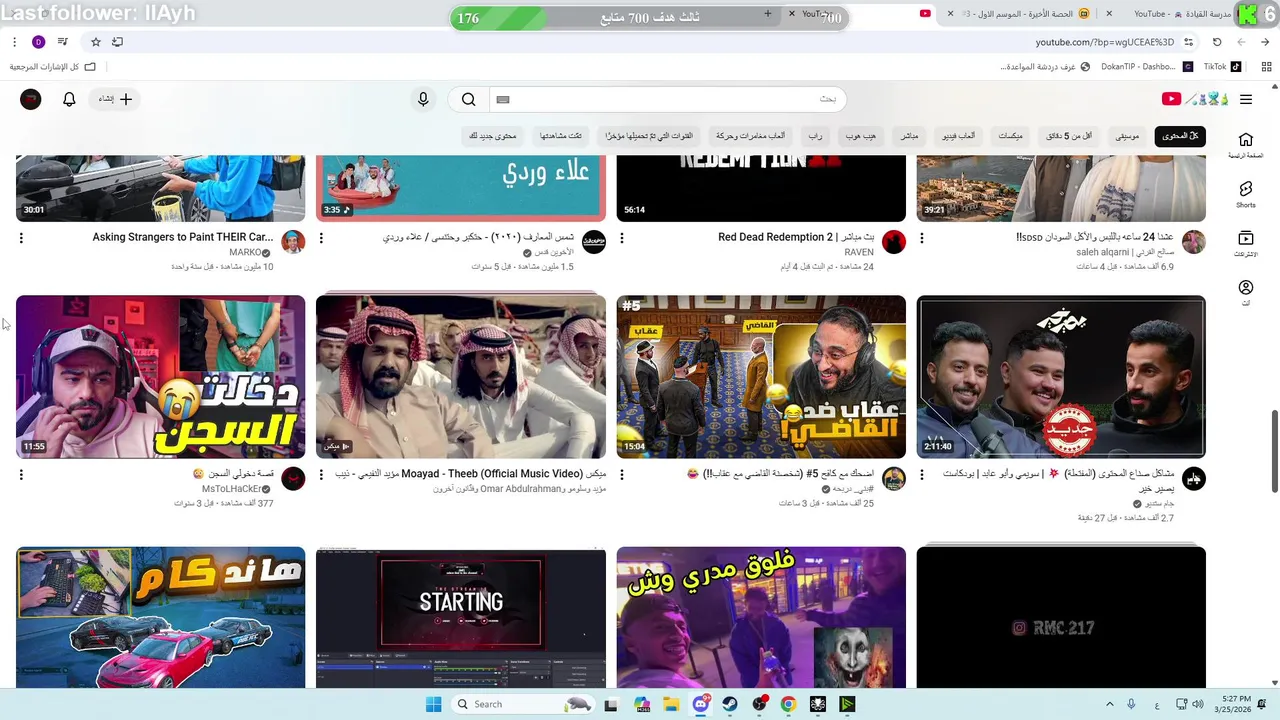Viewport: 1280px width, 720px height.
Task: Open the all bookmarks folder
Action: coord(52,67)
